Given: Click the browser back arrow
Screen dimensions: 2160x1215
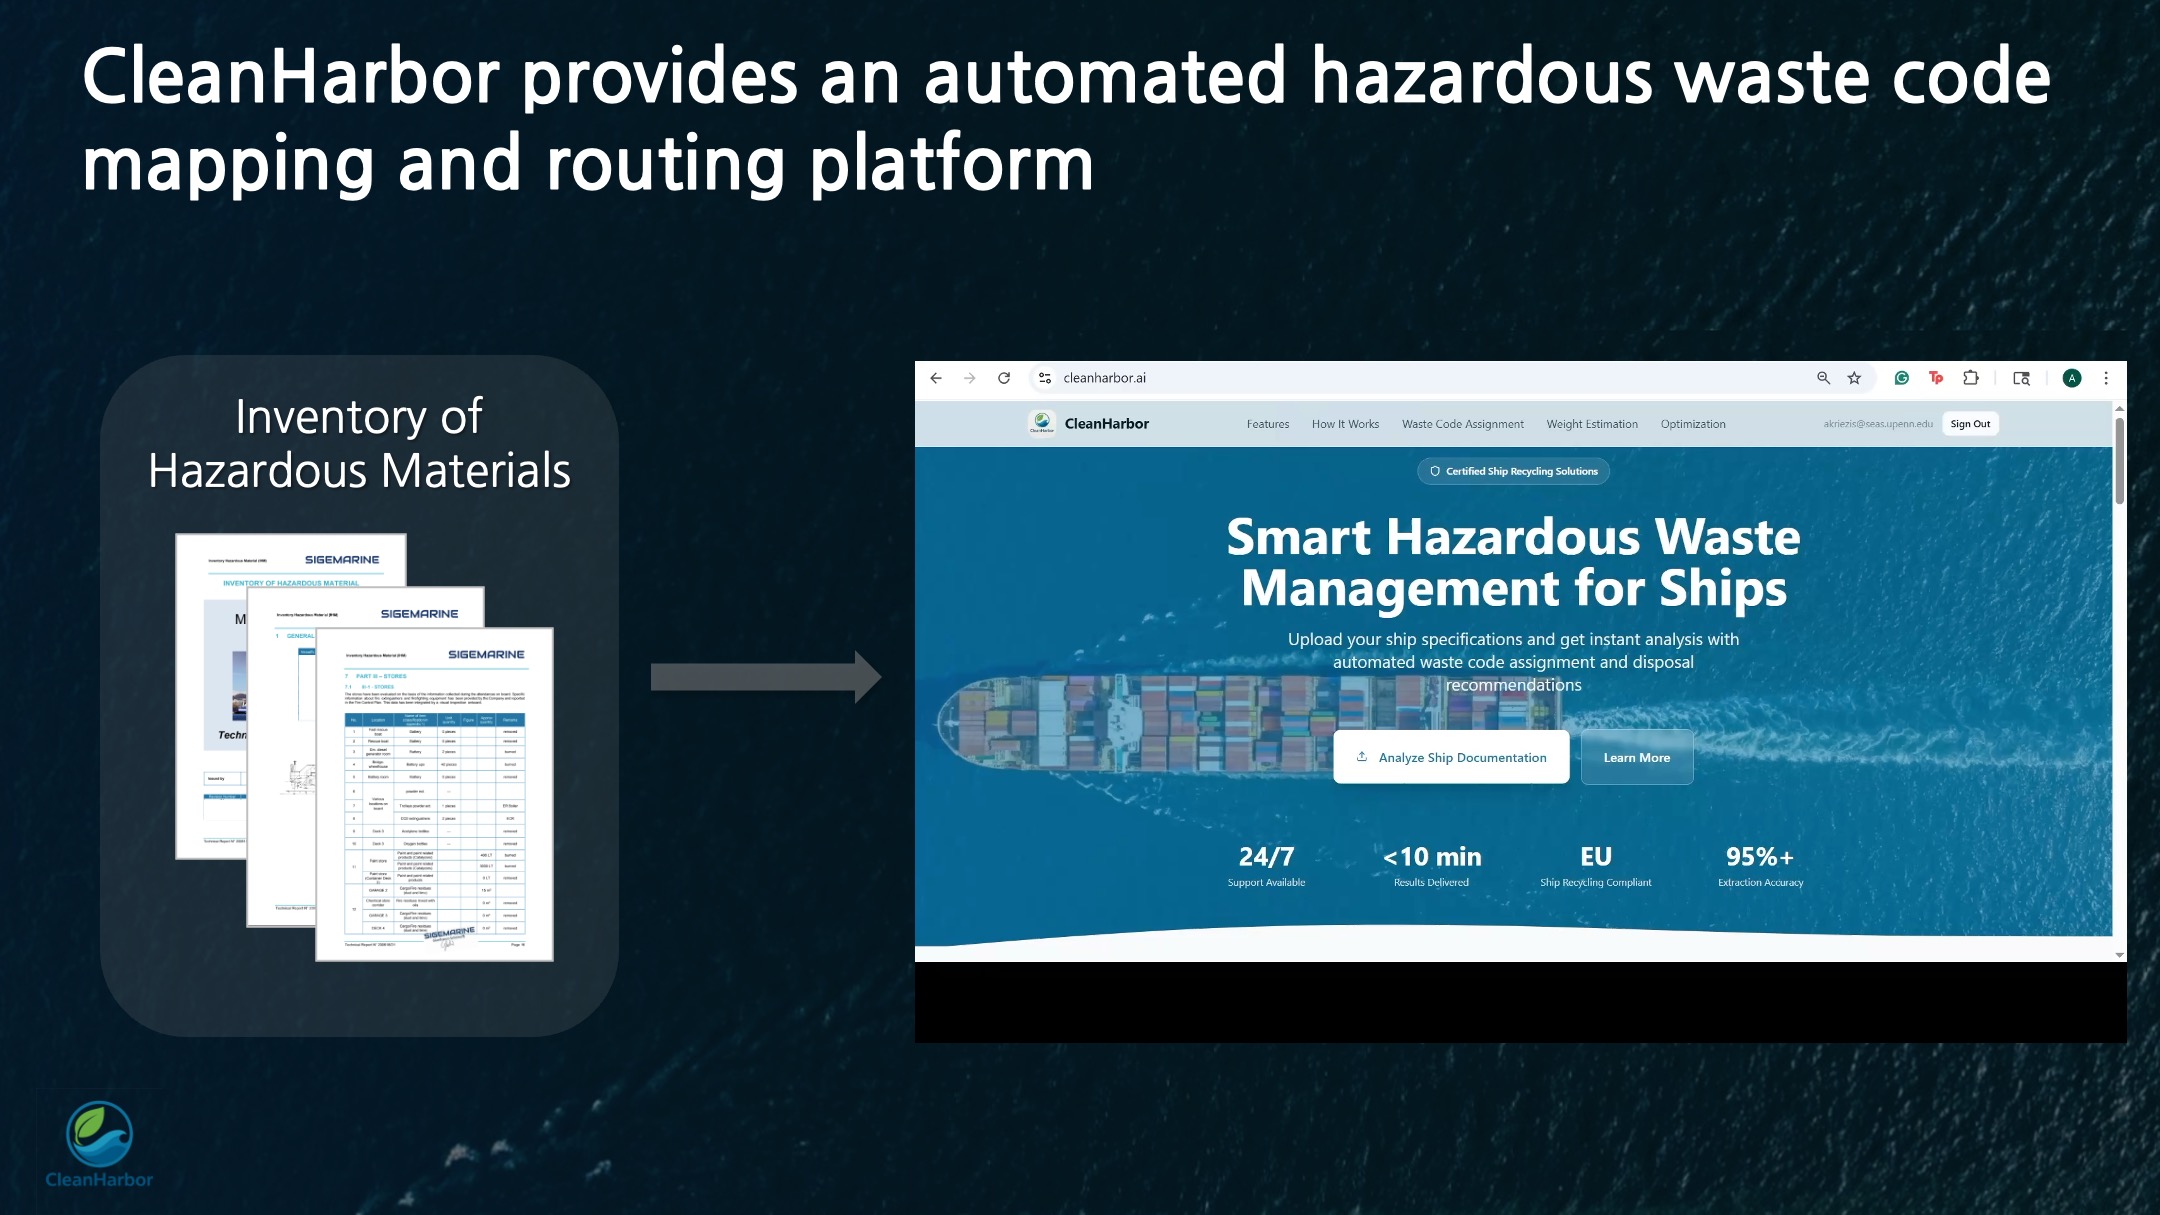Looking at the screenshot, I should pyautogui.click(x=936, y=378).
